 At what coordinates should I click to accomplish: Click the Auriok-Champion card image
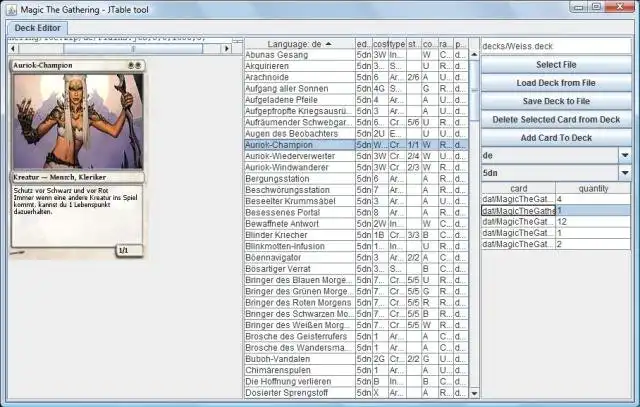click(78, 159)
